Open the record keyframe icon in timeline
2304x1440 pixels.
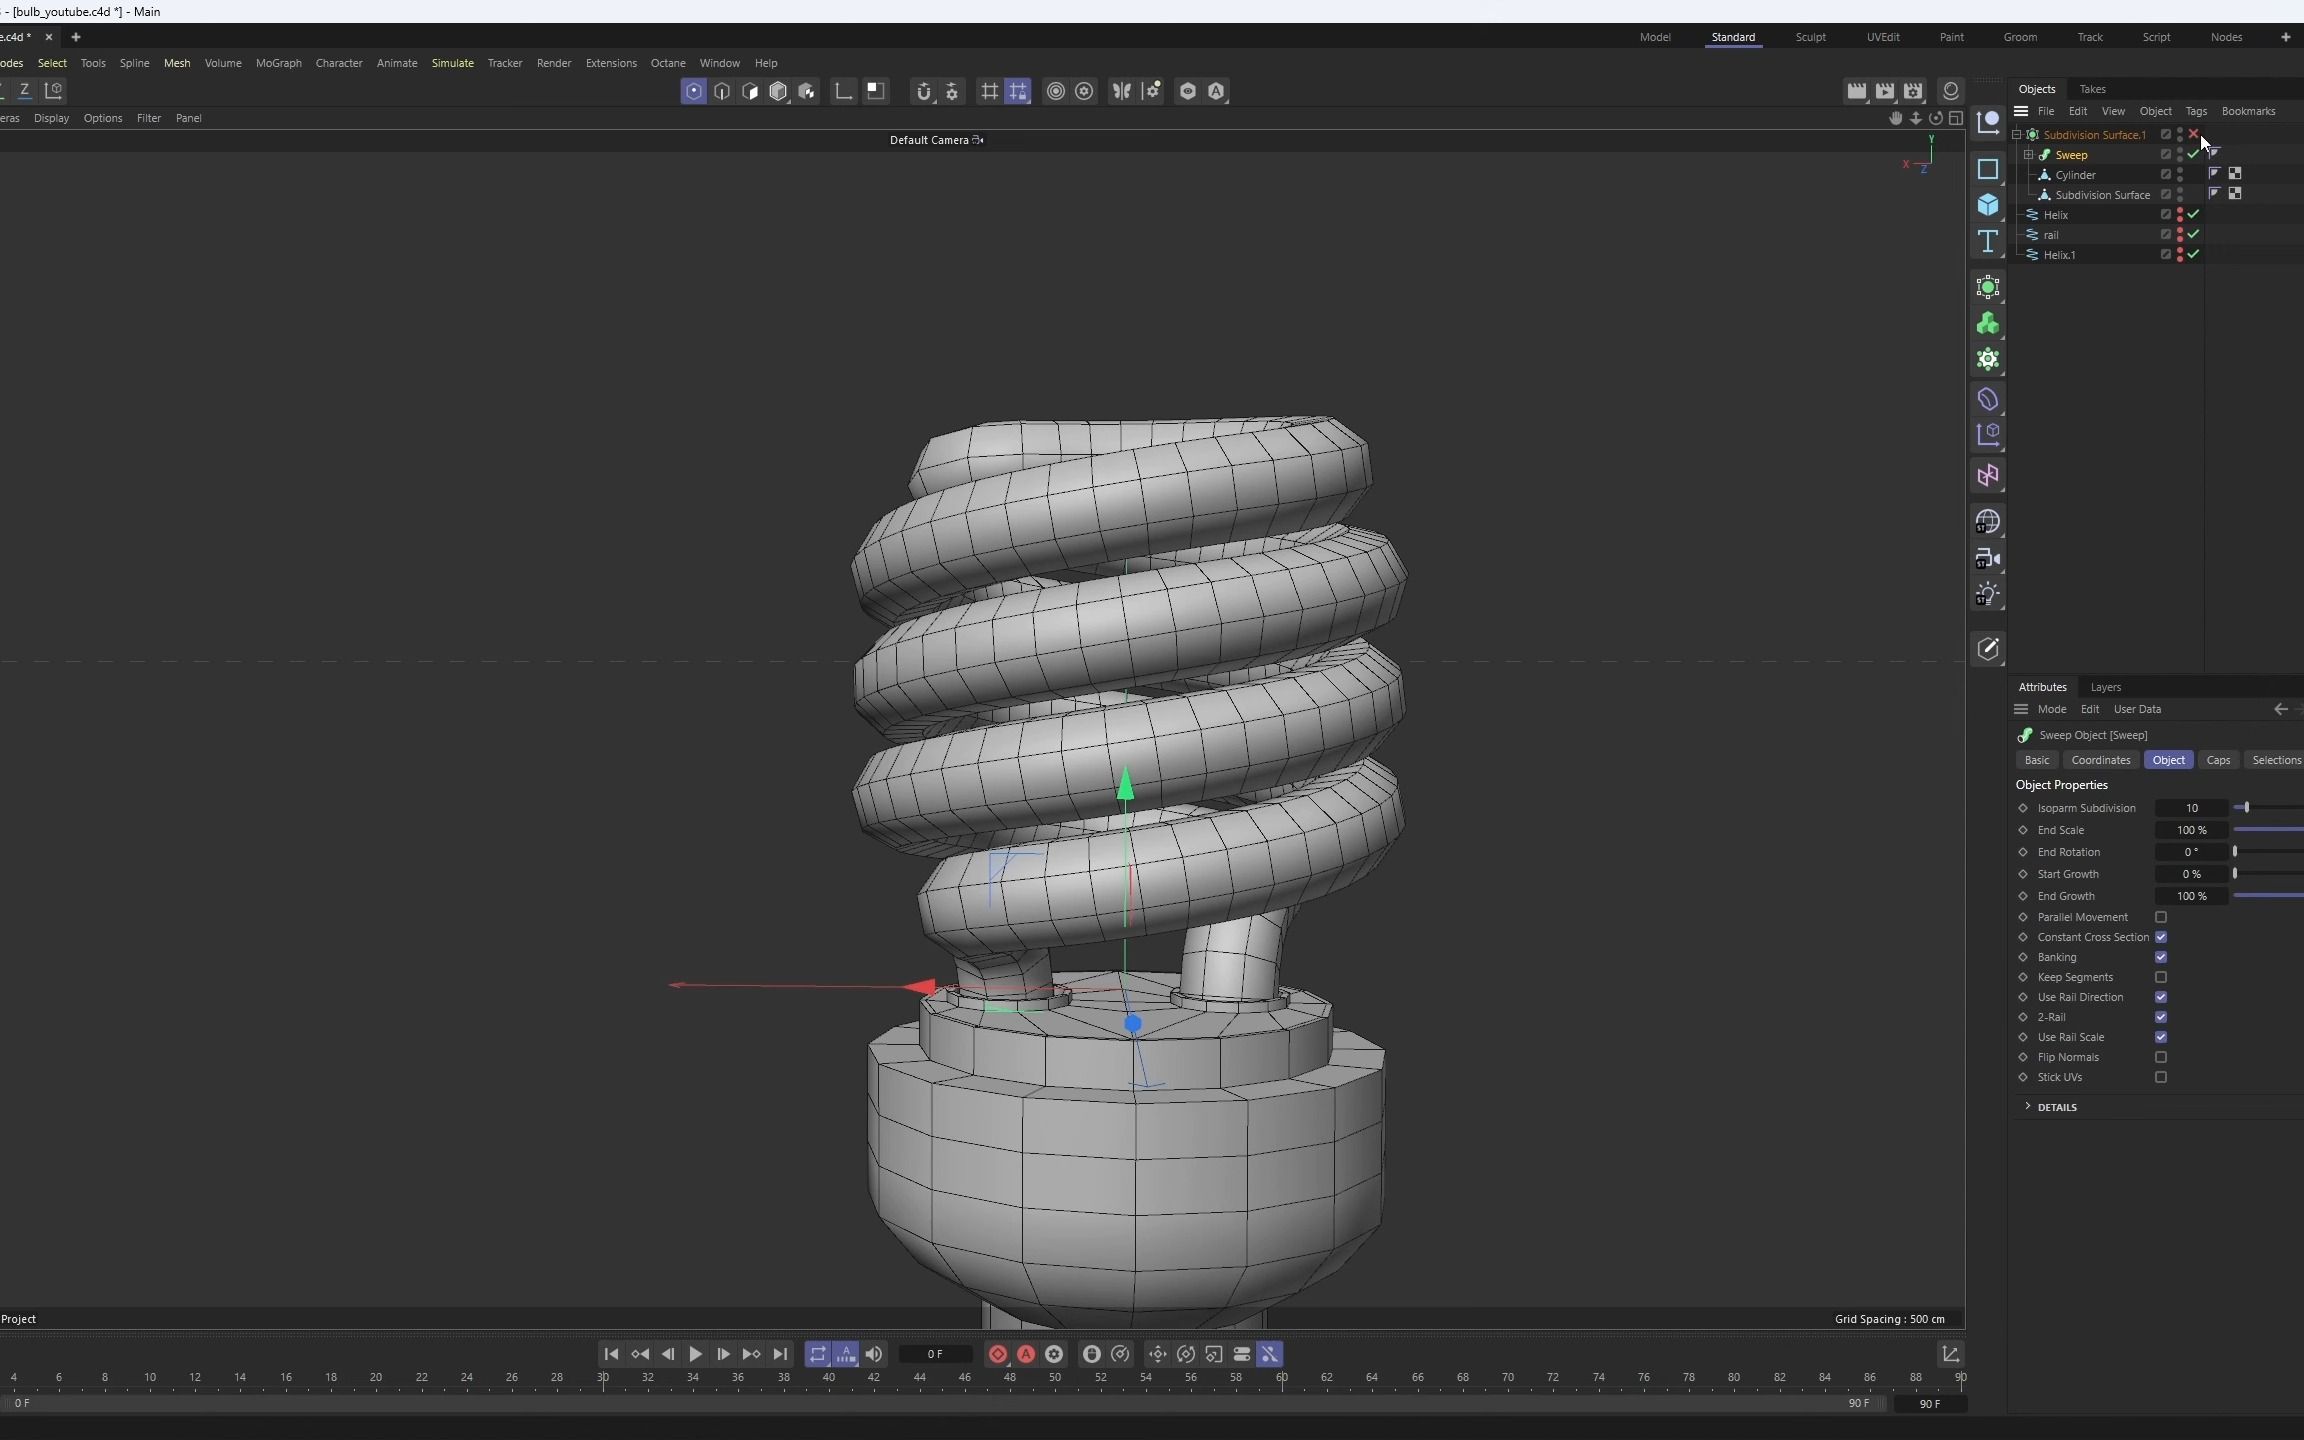[997, 1354]
